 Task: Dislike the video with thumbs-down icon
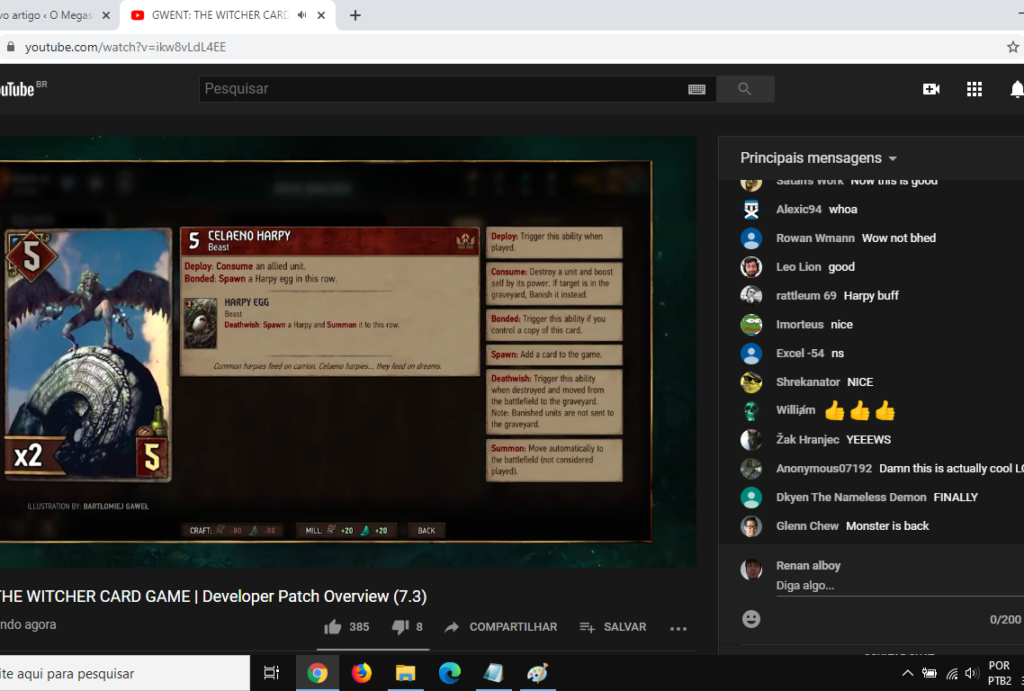(x=400, y=627)
